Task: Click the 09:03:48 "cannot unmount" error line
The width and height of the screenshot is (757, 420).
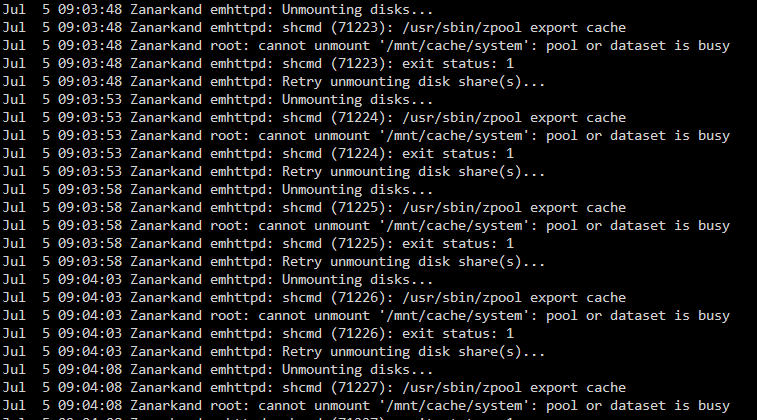Action: (366, 45)
